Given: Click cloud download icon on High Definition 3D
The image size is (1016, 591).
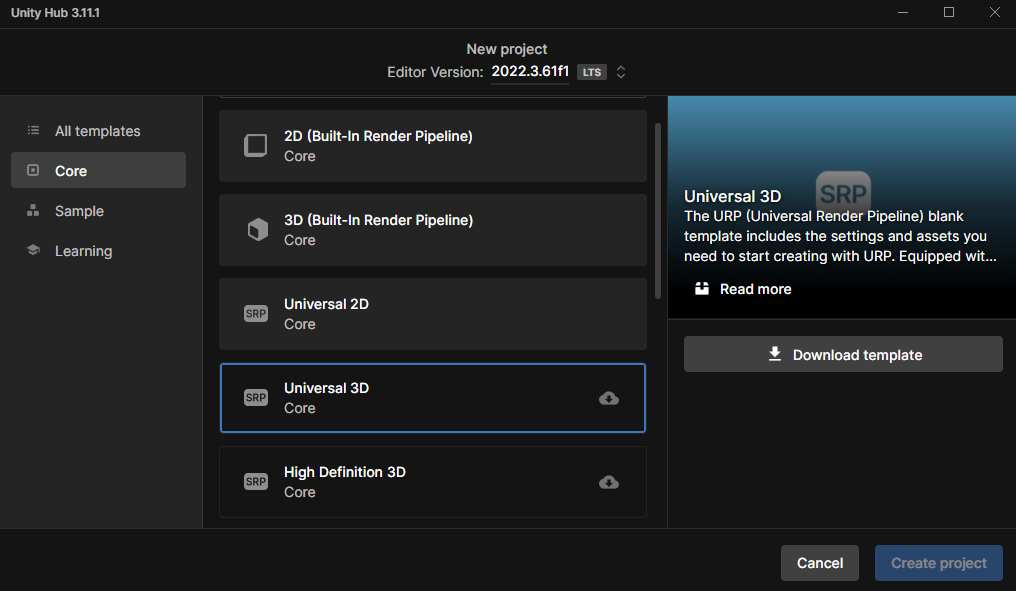Looking at the screenshot, I should tap(608, 482).
